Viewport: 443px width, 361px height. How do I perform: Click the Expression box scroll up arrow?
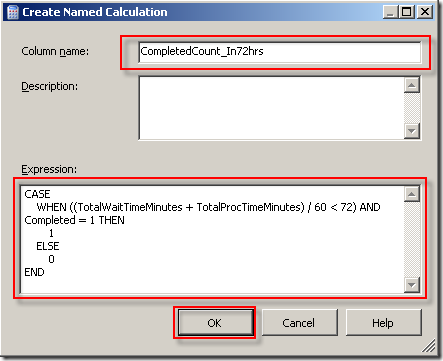pos(412,194)
